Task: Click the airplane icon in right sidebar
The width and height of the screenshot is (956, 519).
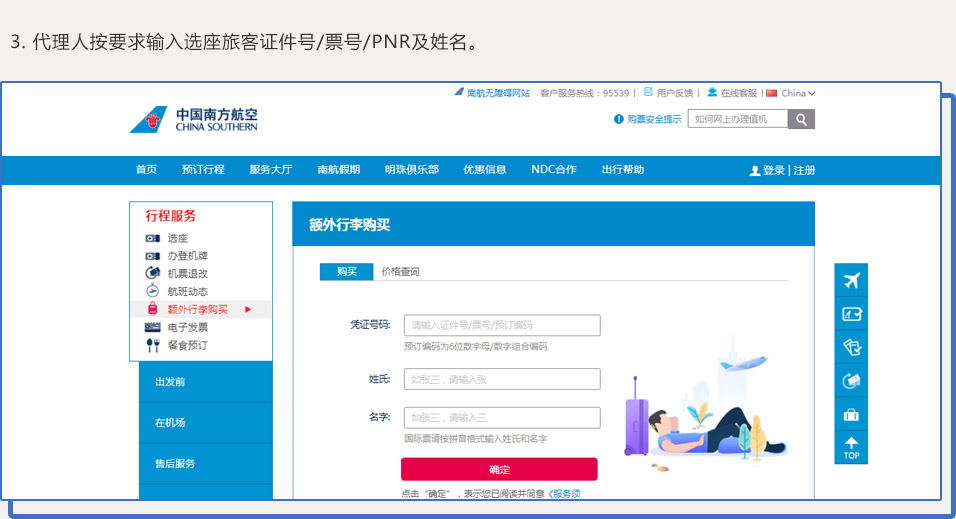Action: click(851, 280)
